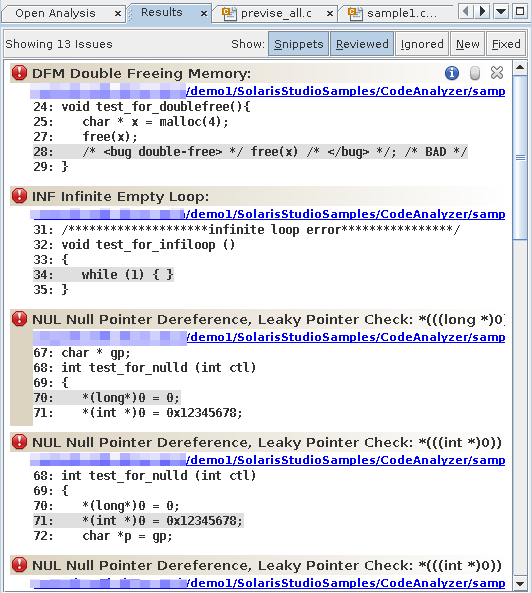Click the error icon of the (long *)0 null pointer issue
The image size is (532, 593).
(19, 318)
